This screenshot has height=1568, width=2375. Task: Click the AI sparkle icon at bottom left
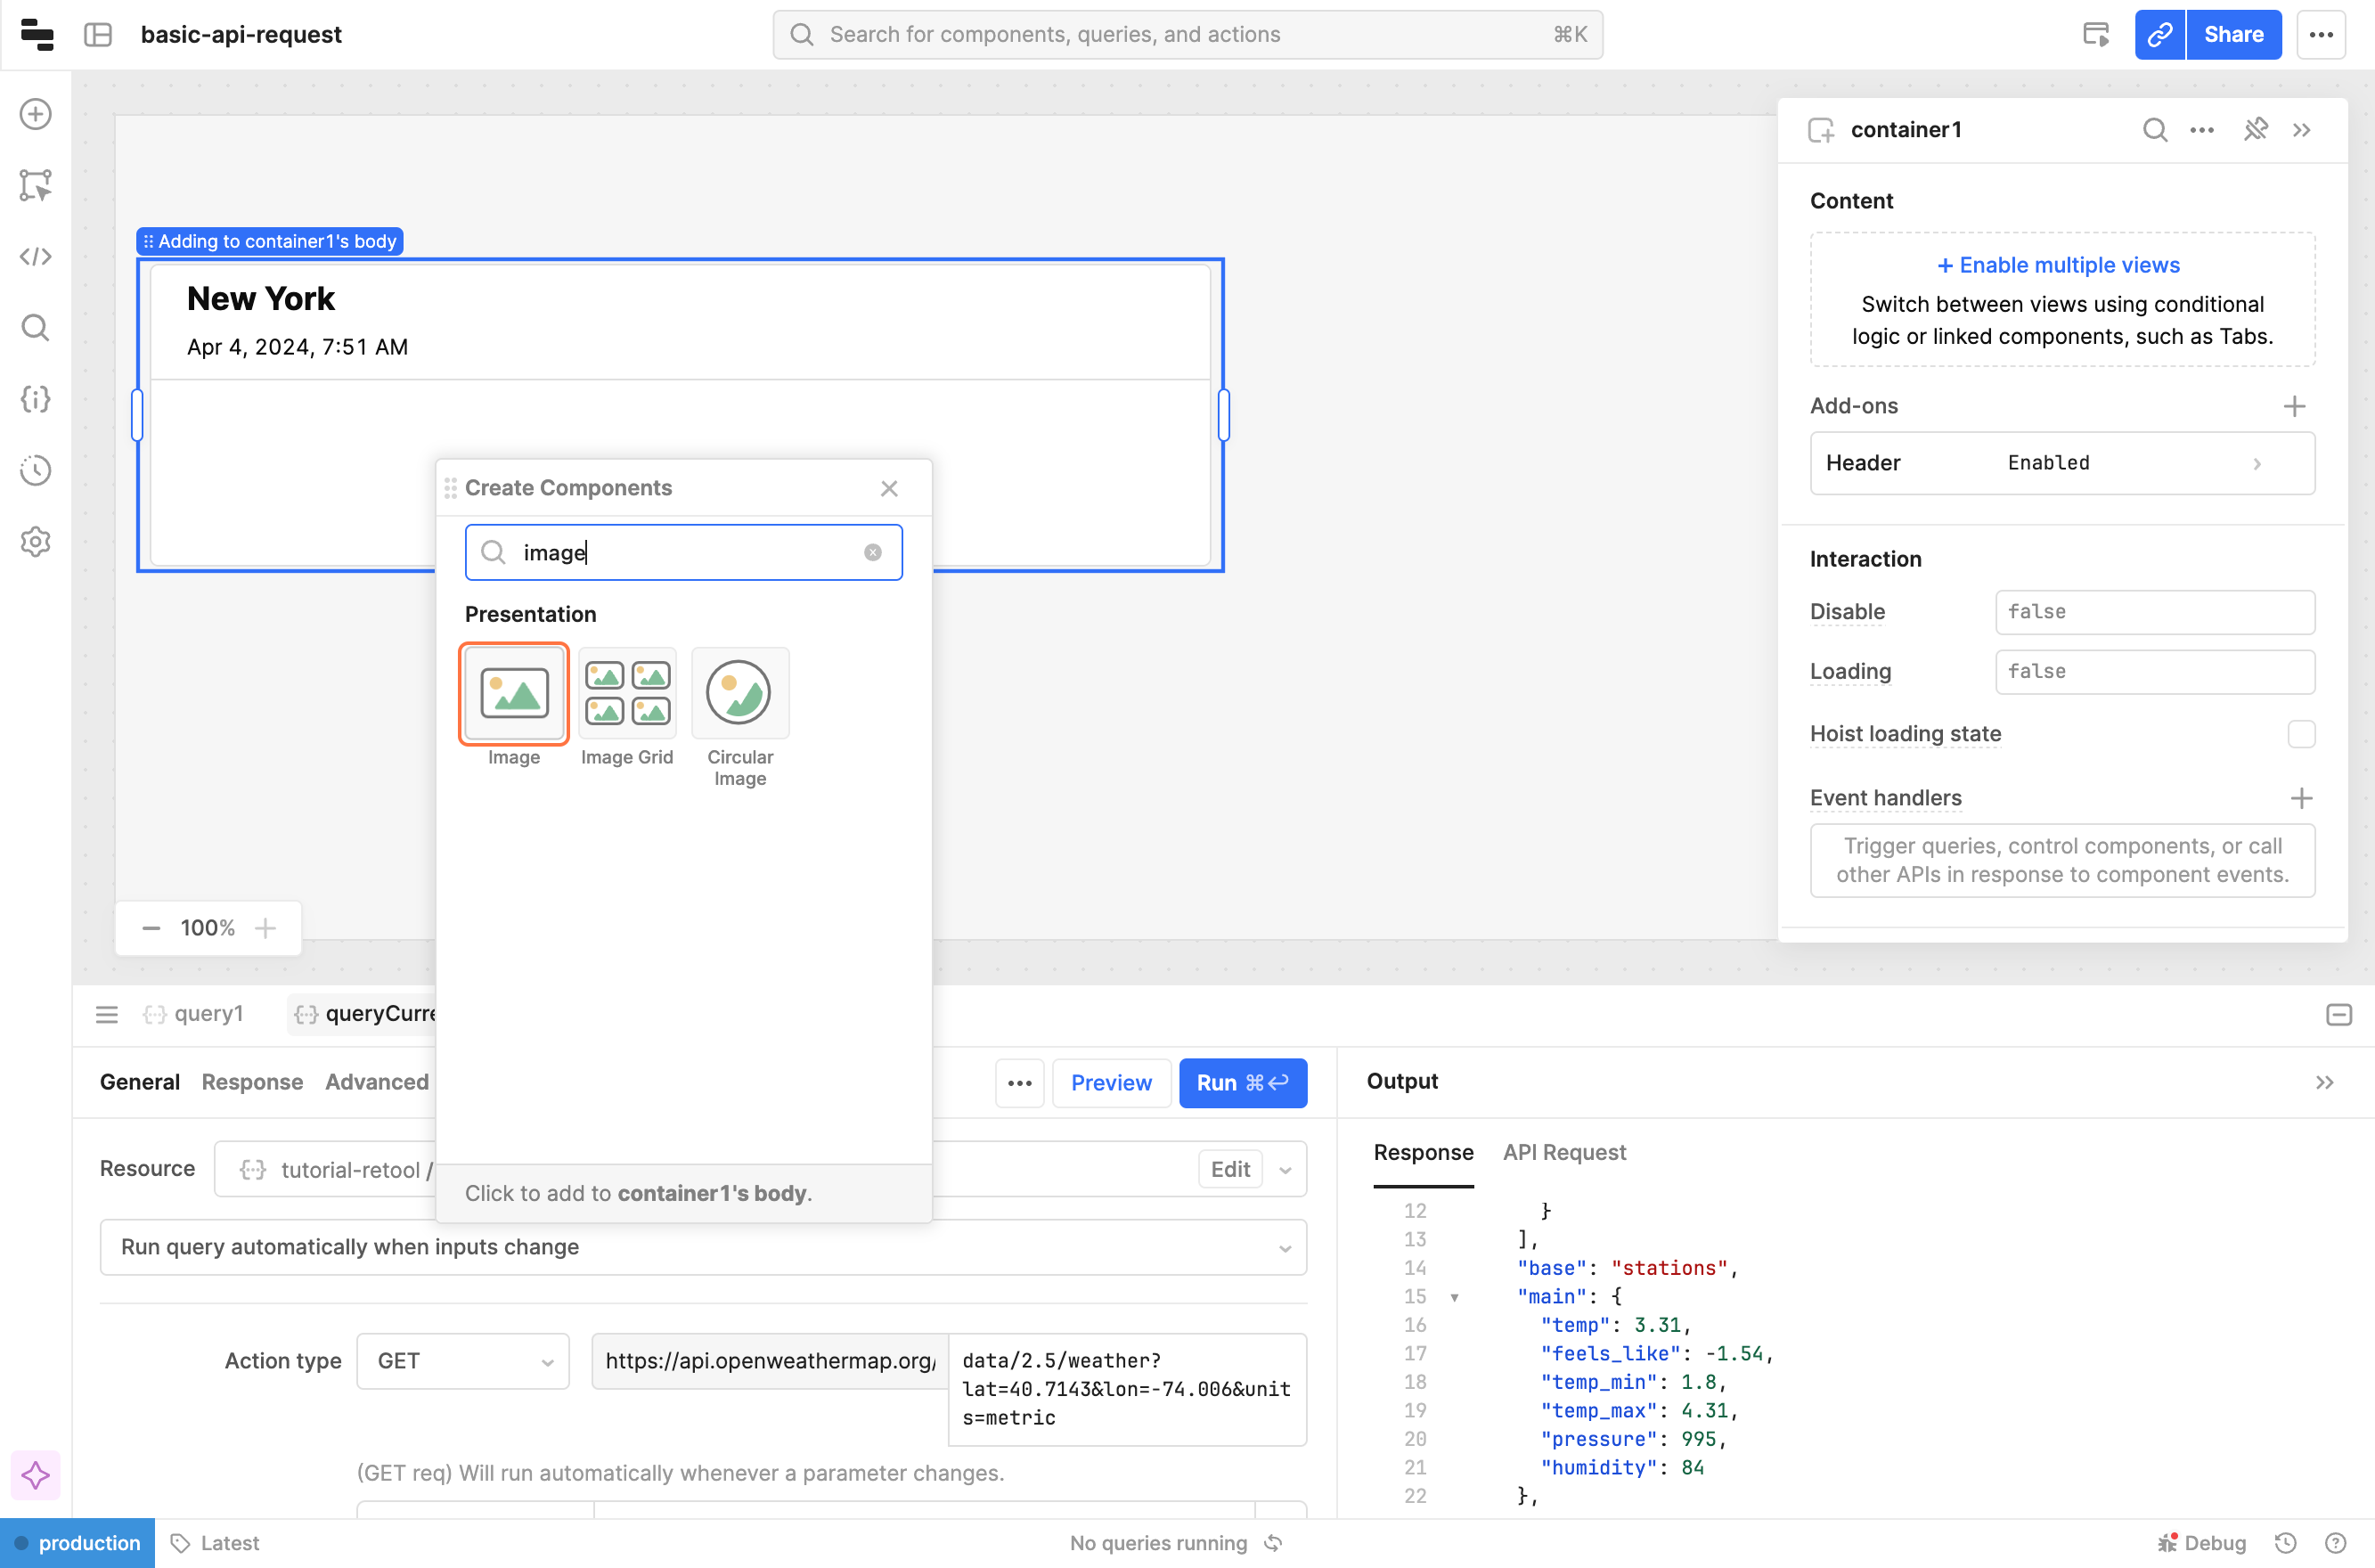pyautogui.click(x=36, y=1475)
